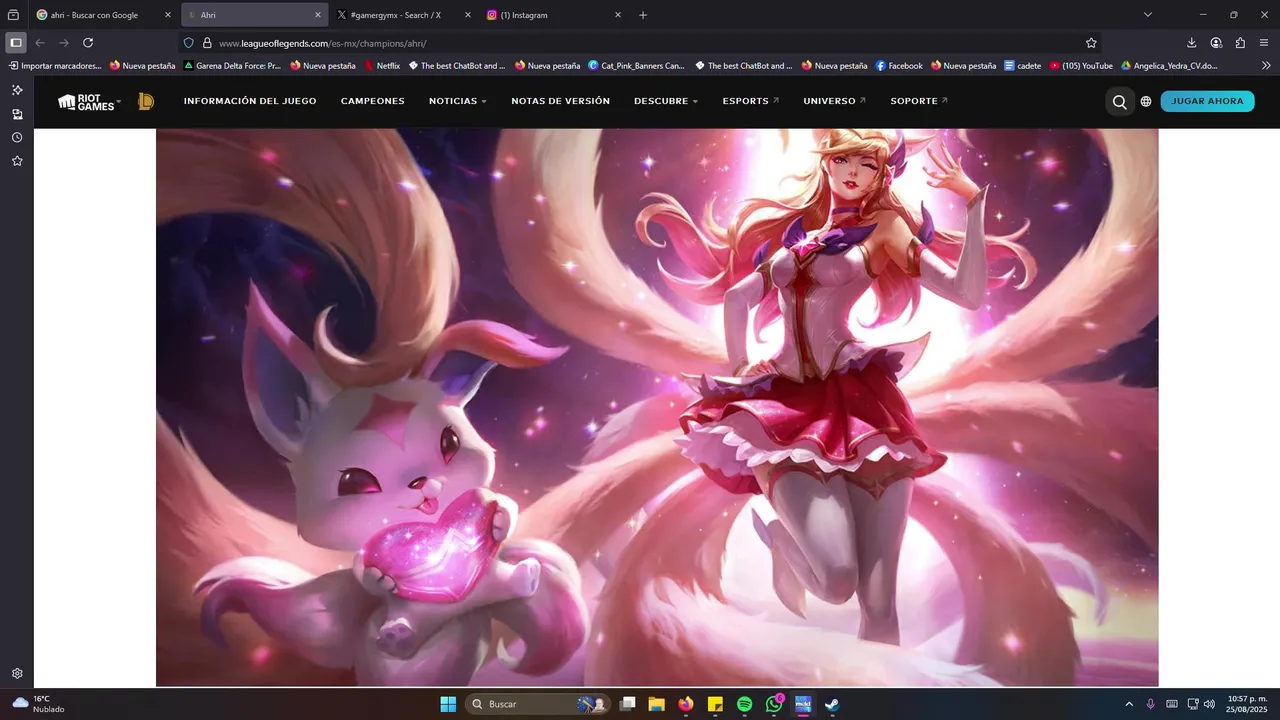Open Task View on taskbar
The image size is (1280, 720).
[x=627, y=704]
